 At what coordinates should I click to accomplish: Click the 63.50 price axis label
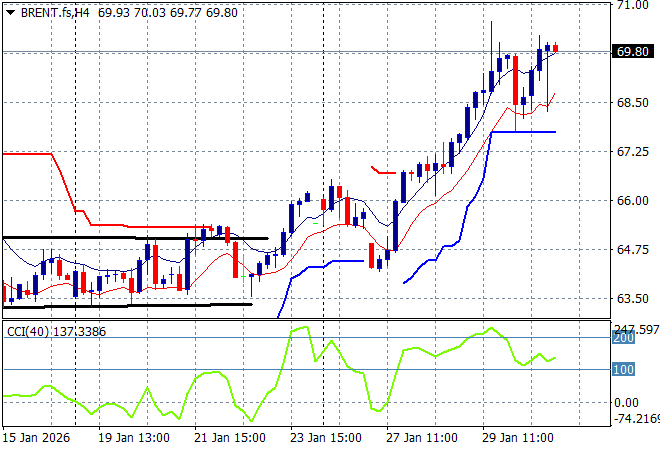(632, 299)
